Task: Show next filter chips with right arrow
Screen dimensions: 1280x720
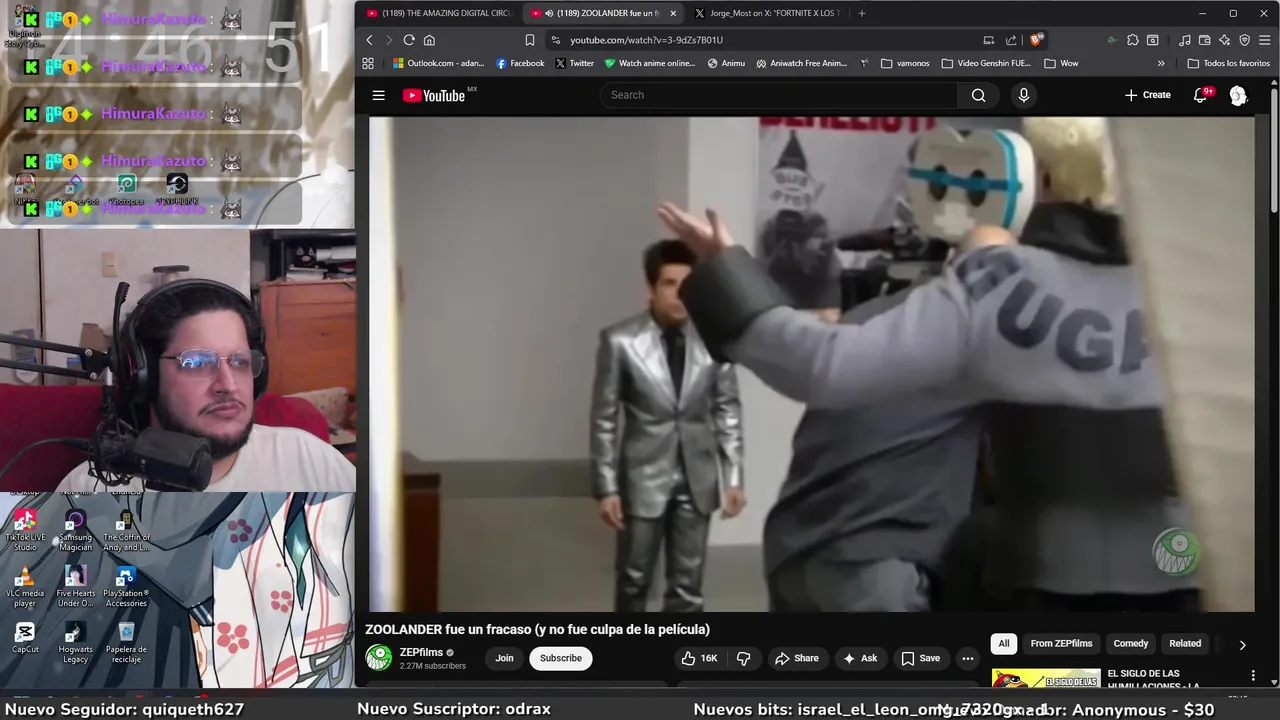Action: coord(1242,645)
